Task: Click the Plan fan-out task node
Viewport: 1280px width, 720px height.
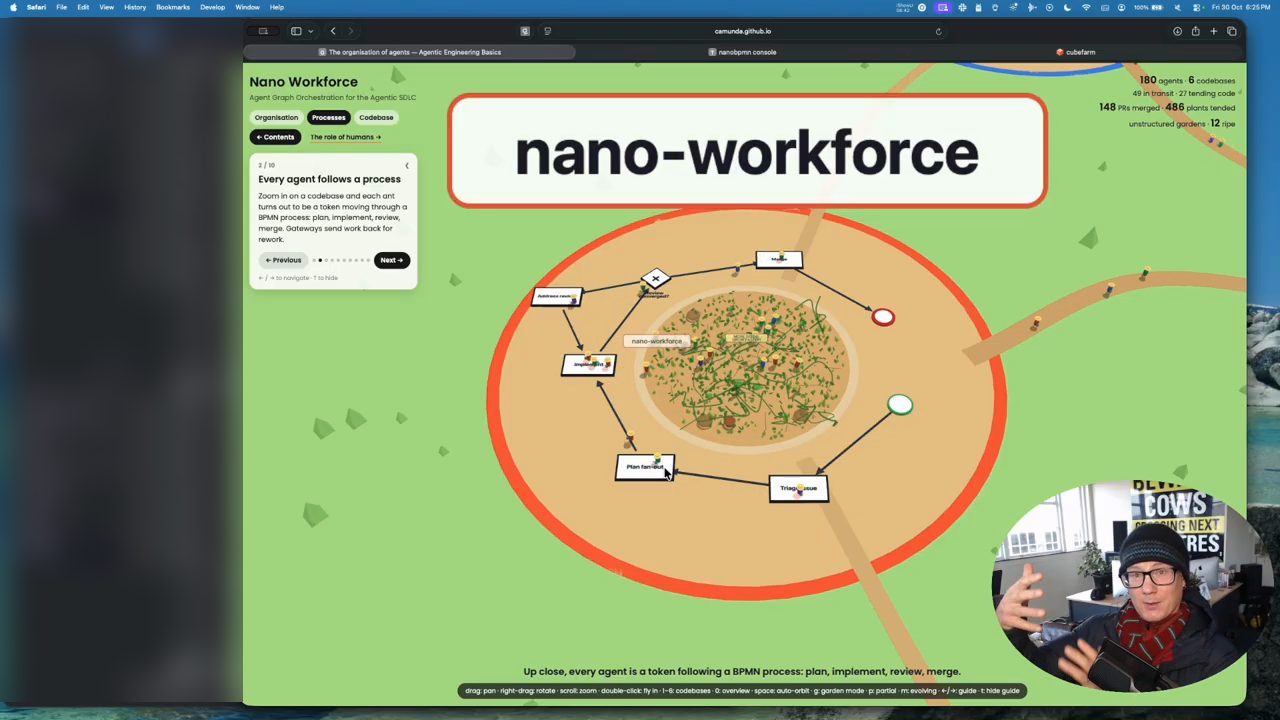Action: [645, 467]
